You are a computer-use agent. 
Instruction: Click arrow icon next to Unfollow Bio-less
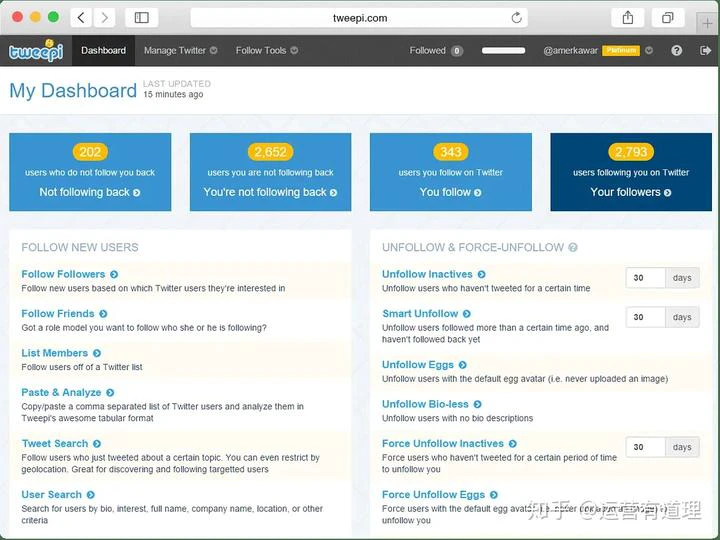(478, 405)
